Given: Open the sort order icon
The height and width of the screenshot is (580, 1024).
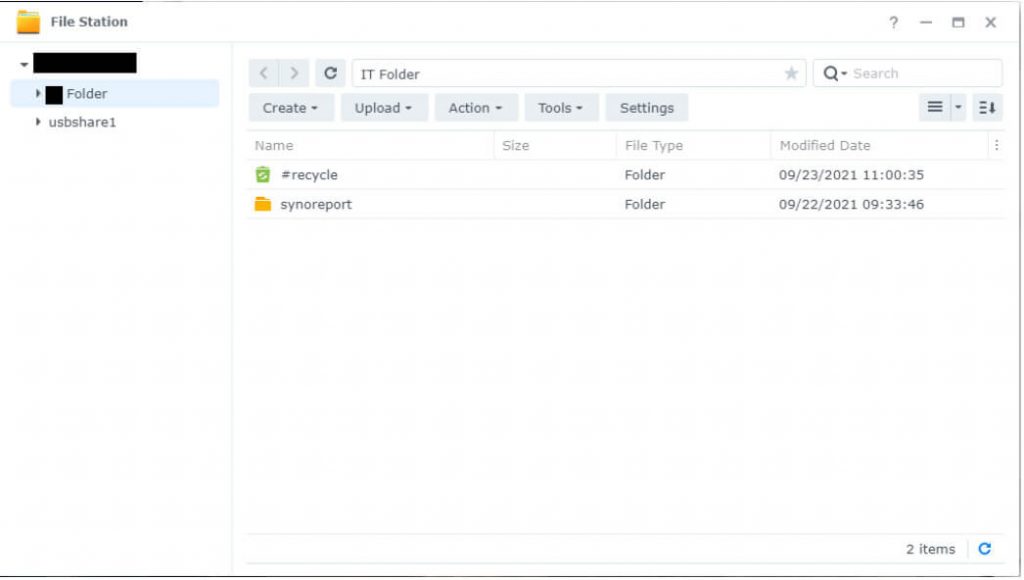Looking at the screenshot, I should pos(987,107).
